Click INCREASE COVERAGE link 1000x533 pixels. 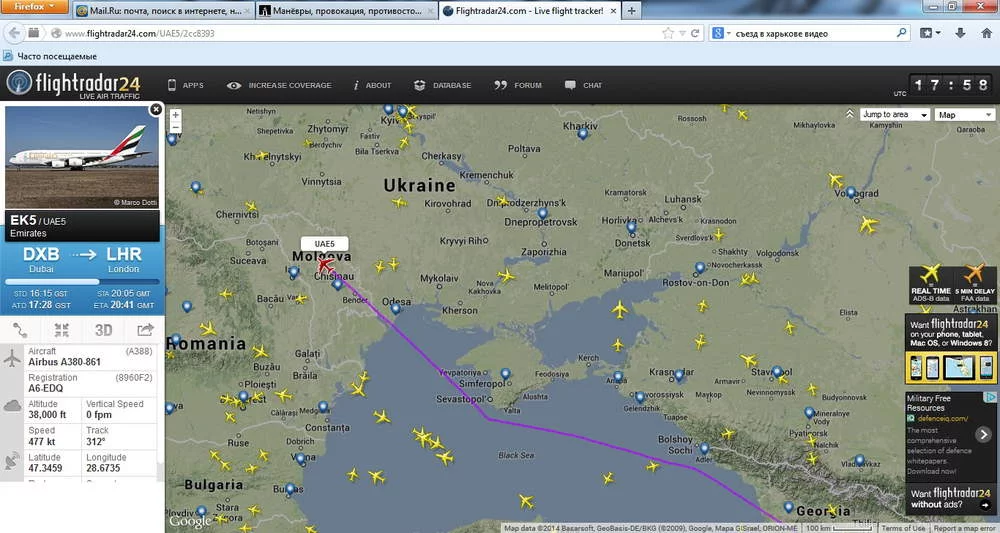tap(279, 85)
